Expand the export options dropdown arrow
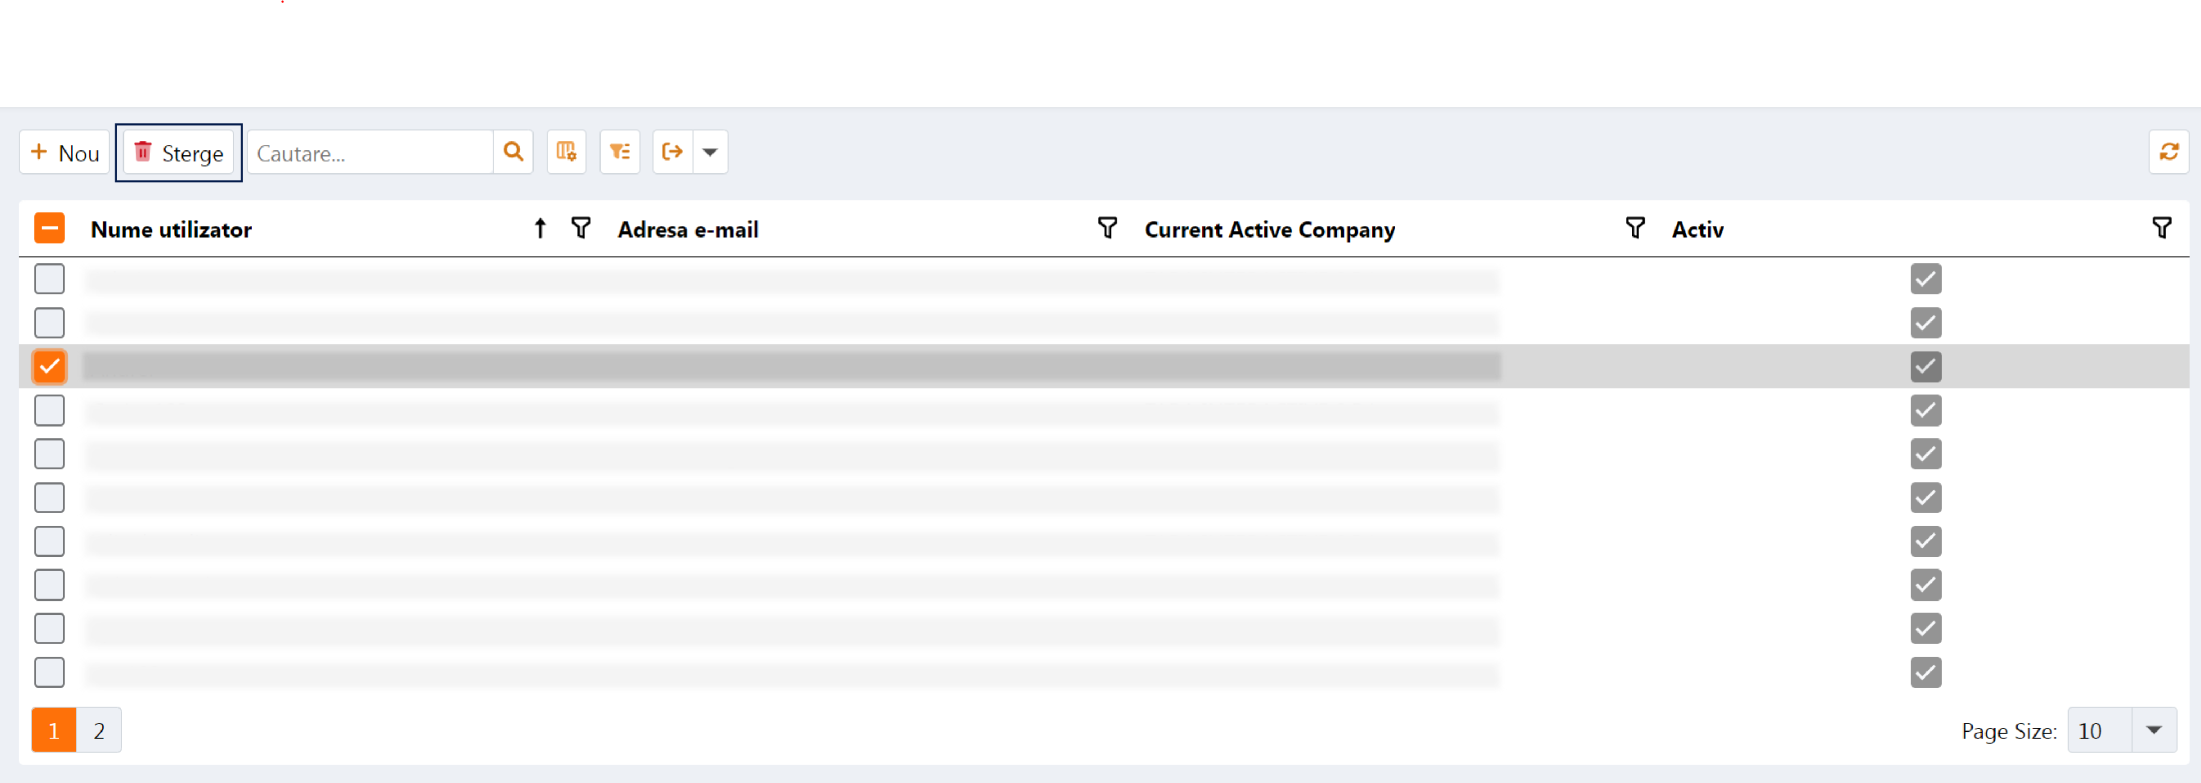Screen dimensions: 2201x783 click(710, 152)
